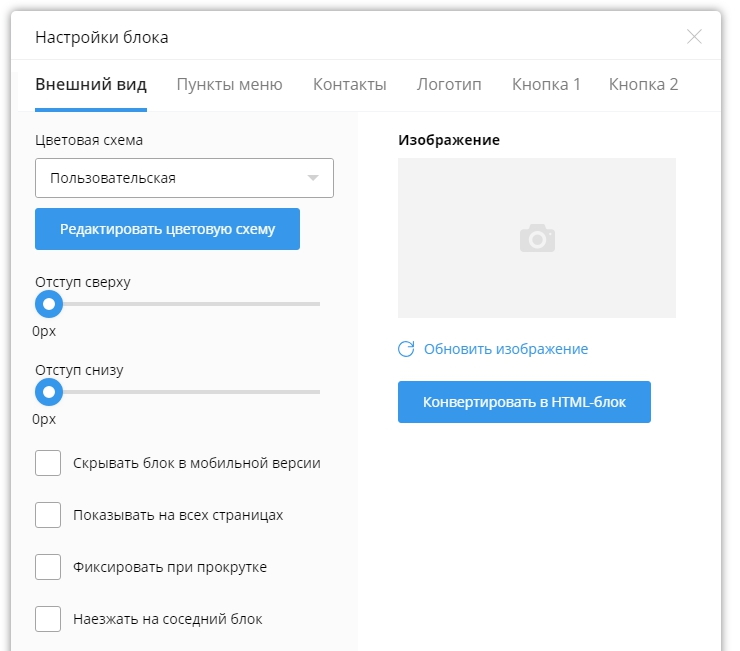Click the 'Отступ сверху' slider handle
This screenshot has height=651, width=740.
coord(49,303)
